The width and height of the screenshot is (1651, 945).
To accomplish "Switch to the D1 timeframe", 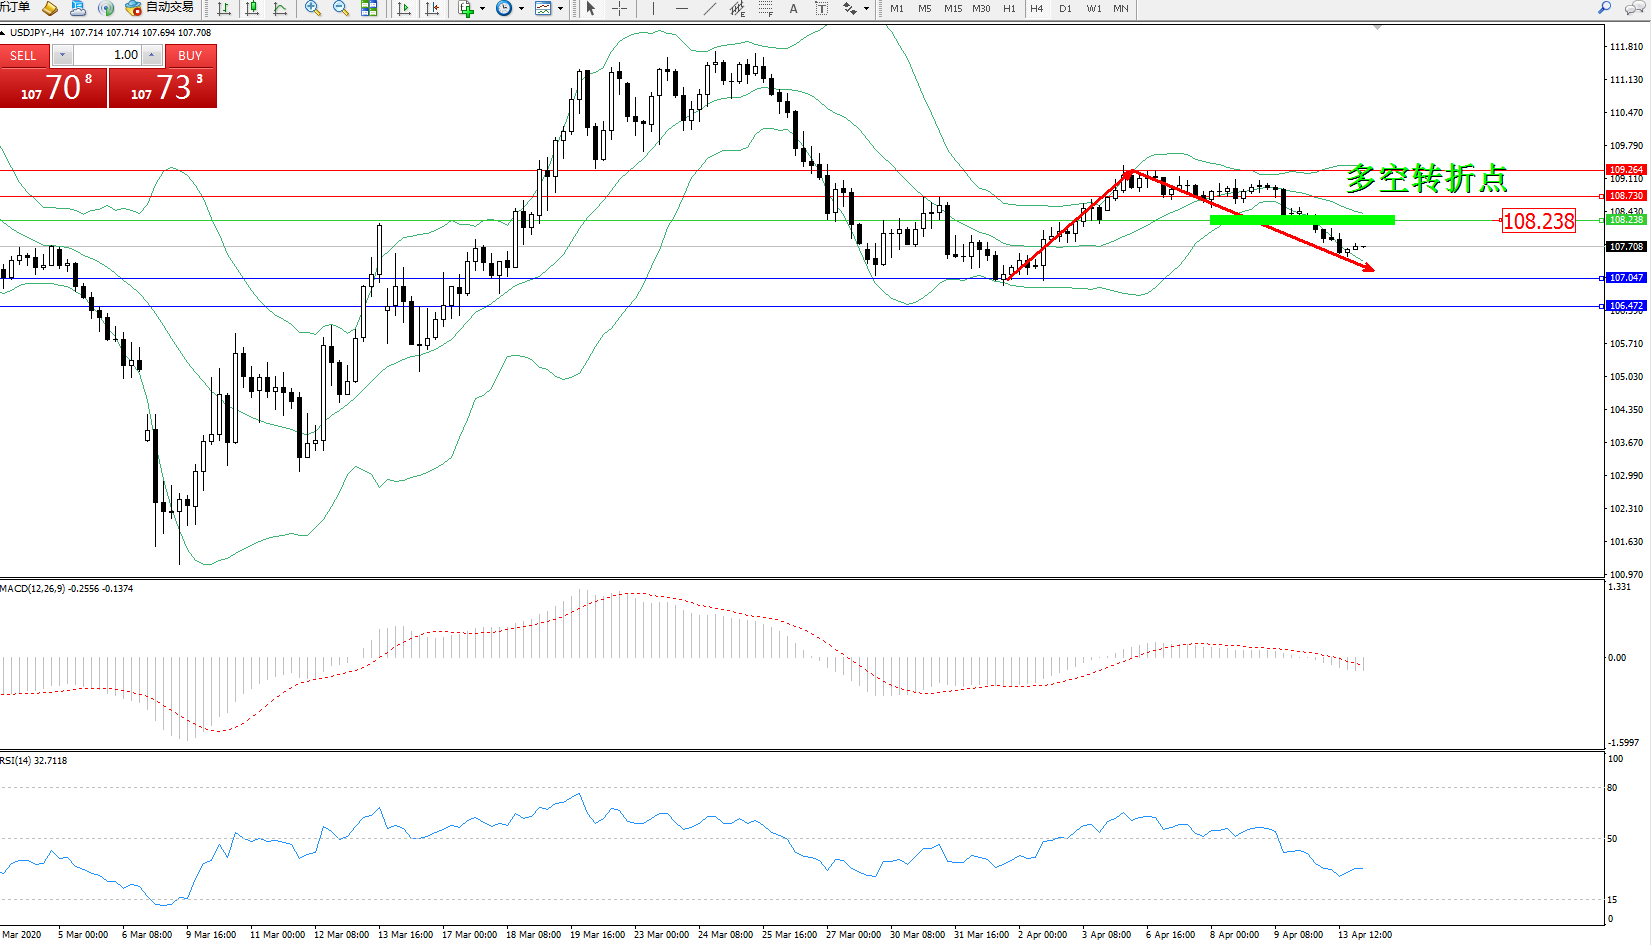I will pyautogui.click(x=1065, y=9).
